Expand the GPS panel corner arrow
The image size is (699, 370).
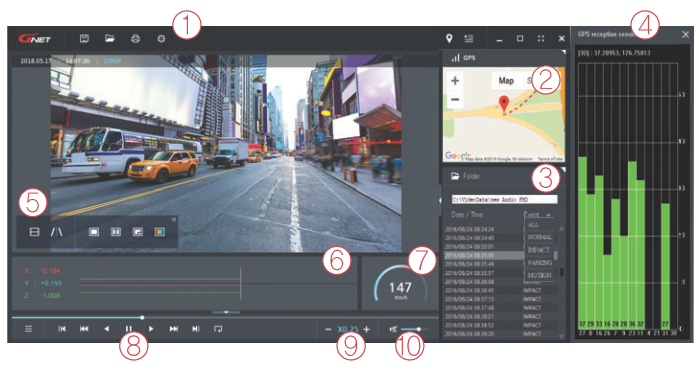click(x=563, y=53)
